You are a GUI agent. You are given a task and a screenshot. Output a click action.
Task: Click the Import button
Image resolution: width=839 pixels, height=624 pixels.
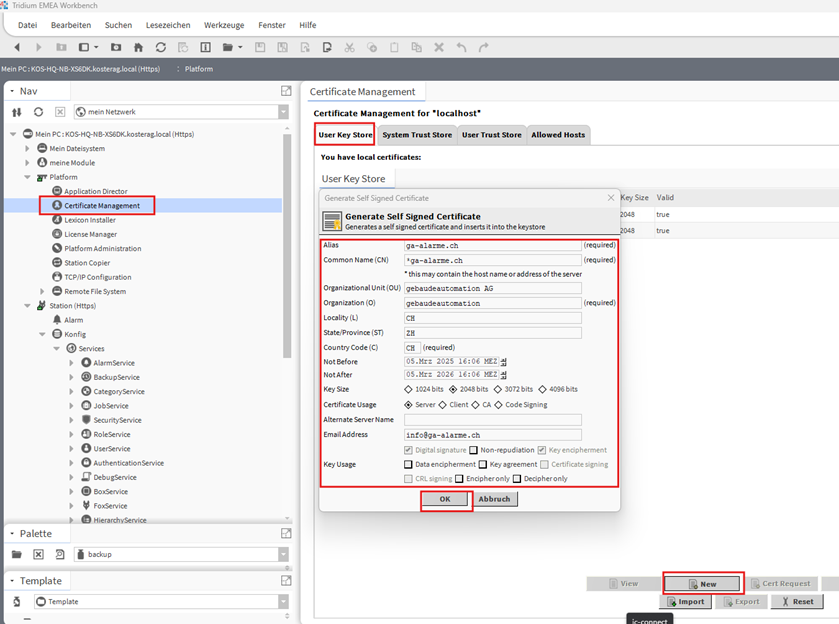[685, 602]
